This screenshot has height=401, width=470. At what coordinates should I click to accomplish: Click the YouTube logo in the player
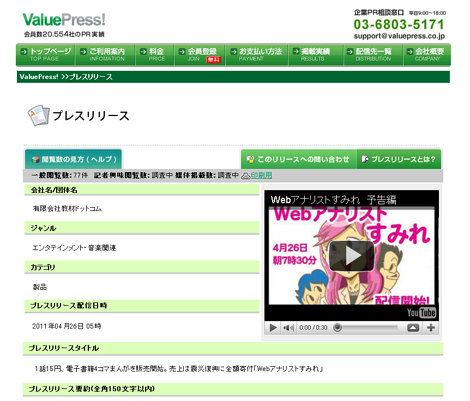pyautogui.click(x=421, y=312)
